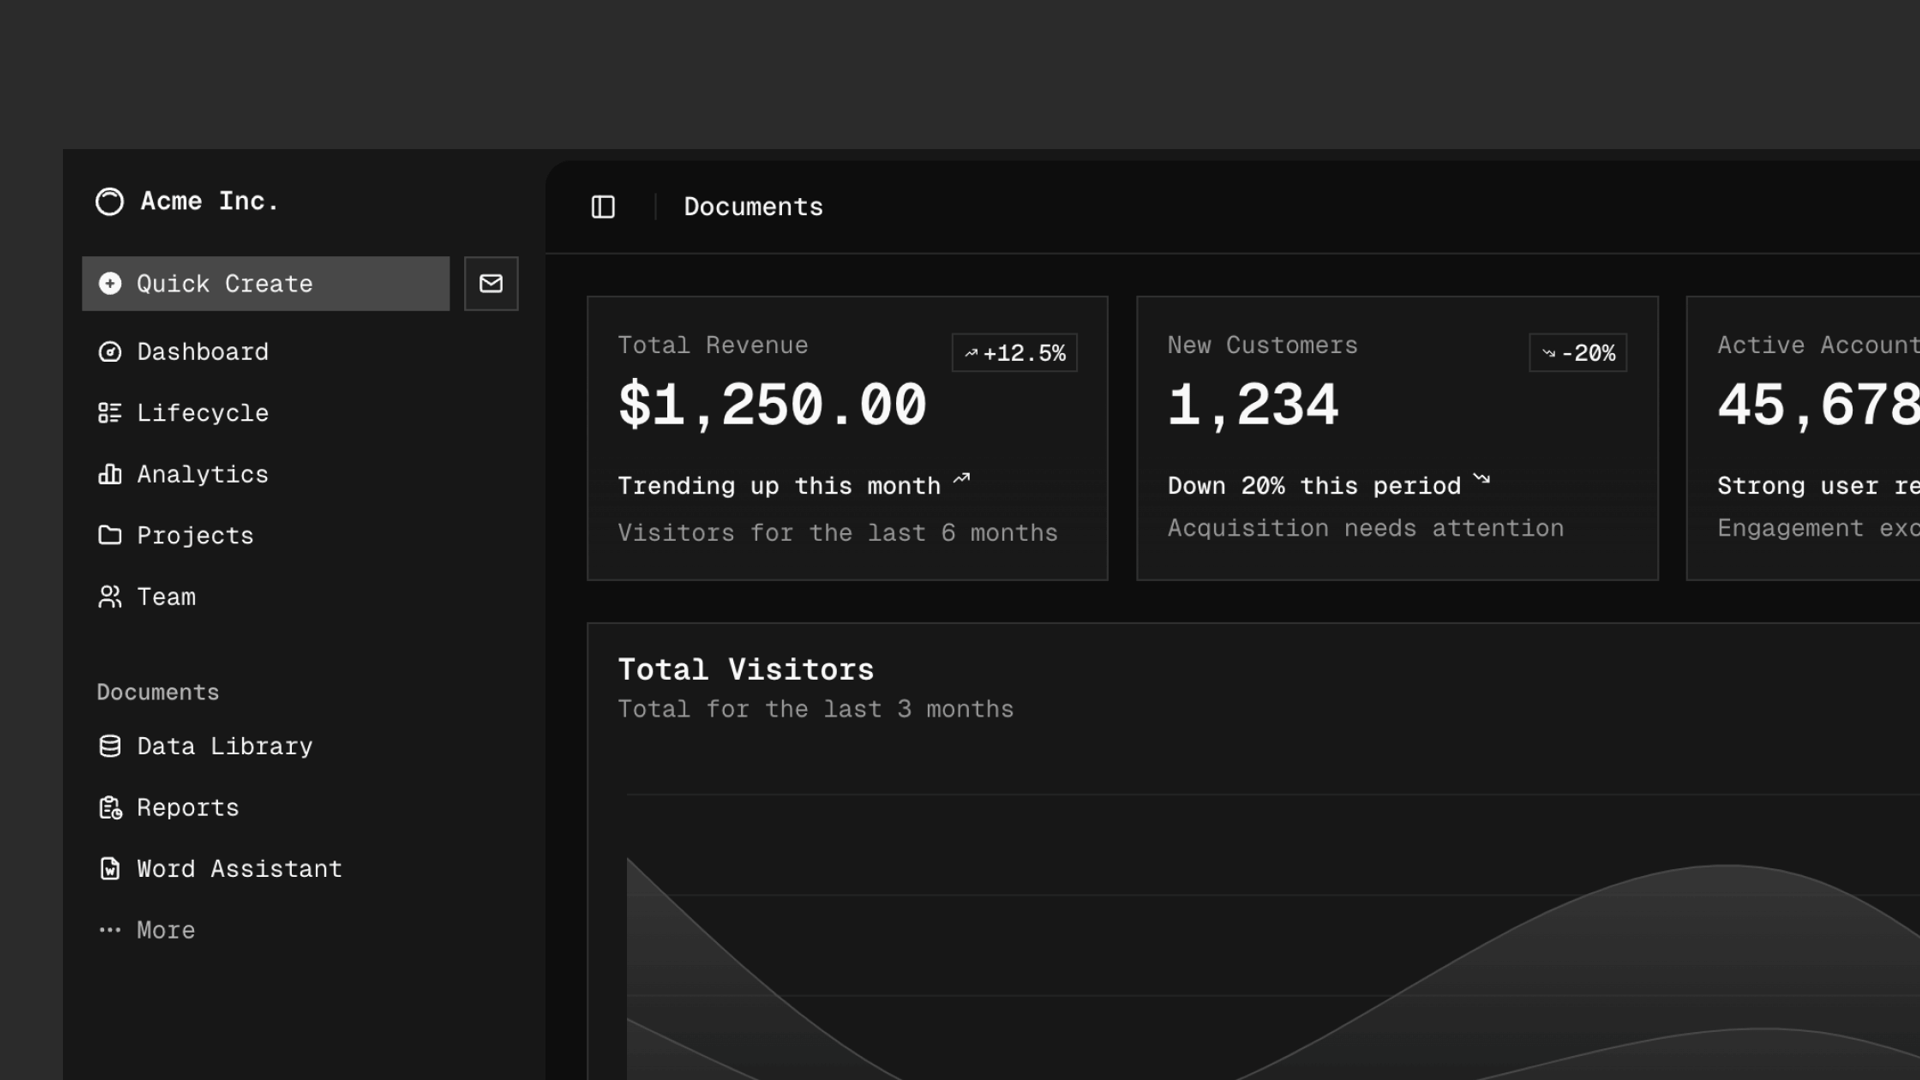Click the Dashboard gauge icon
Viewport: 1920px width, 1080px height.
[x=110, y=352]
